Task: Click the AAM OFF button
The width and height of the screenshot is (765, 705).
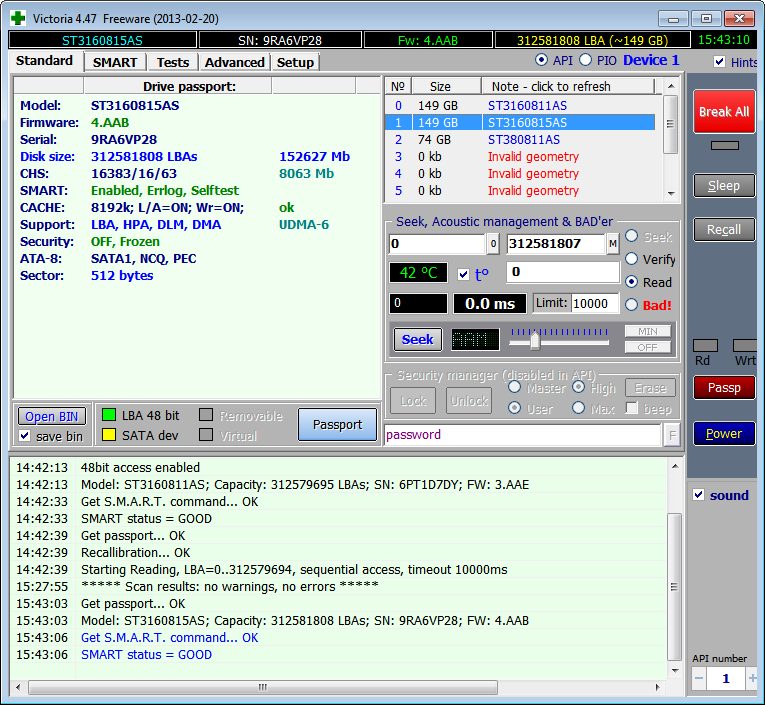Action: (647, 347)
